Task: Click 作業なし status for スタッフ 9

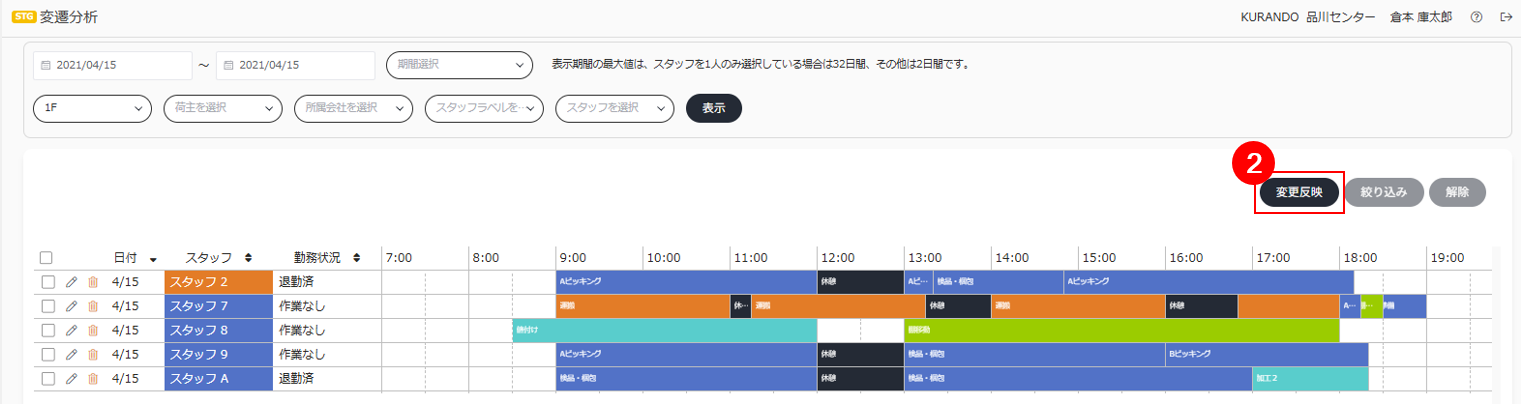Action: click(x=302, y=354)
